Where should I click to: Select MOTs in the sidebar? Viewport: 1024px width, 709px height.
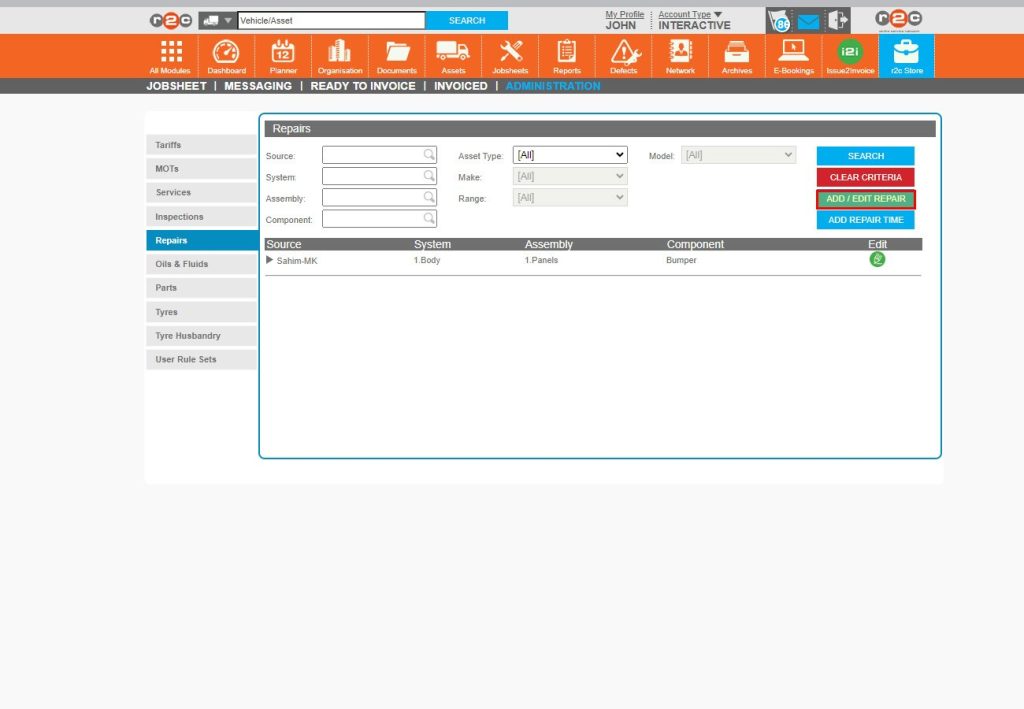[202, 168]
